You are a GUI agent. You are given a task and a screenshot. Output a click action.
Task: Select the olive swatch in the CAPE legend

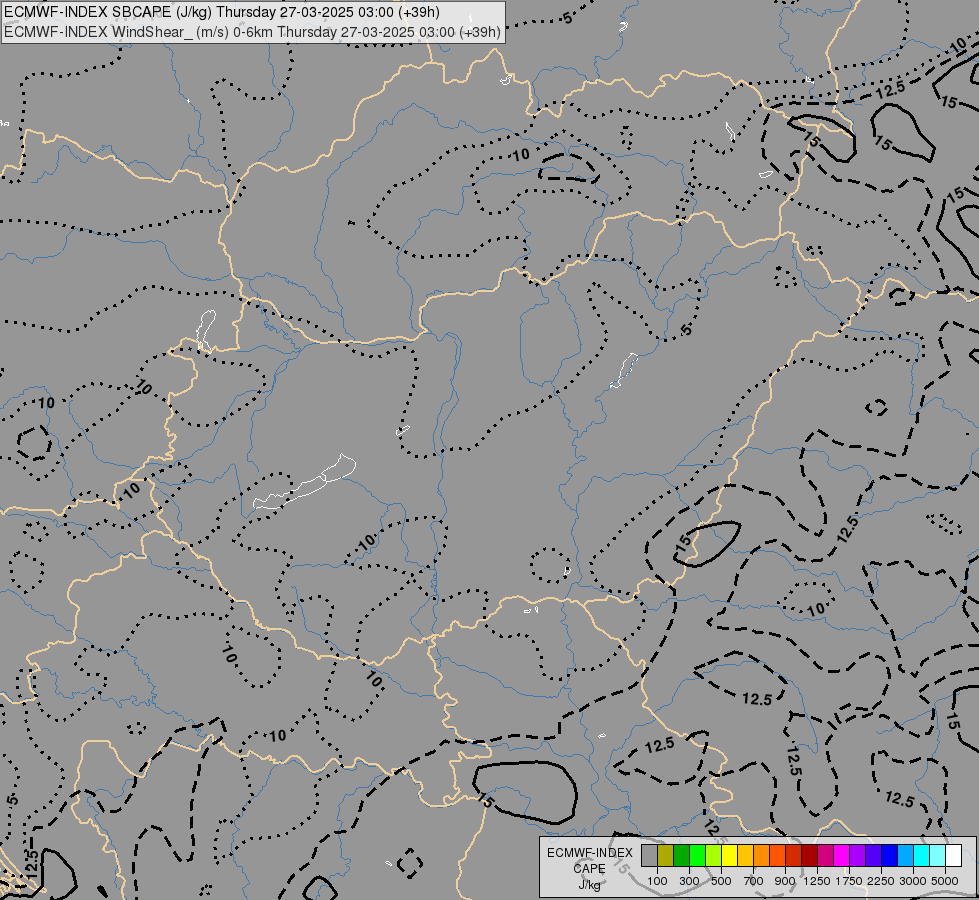[x=666, y=855]
